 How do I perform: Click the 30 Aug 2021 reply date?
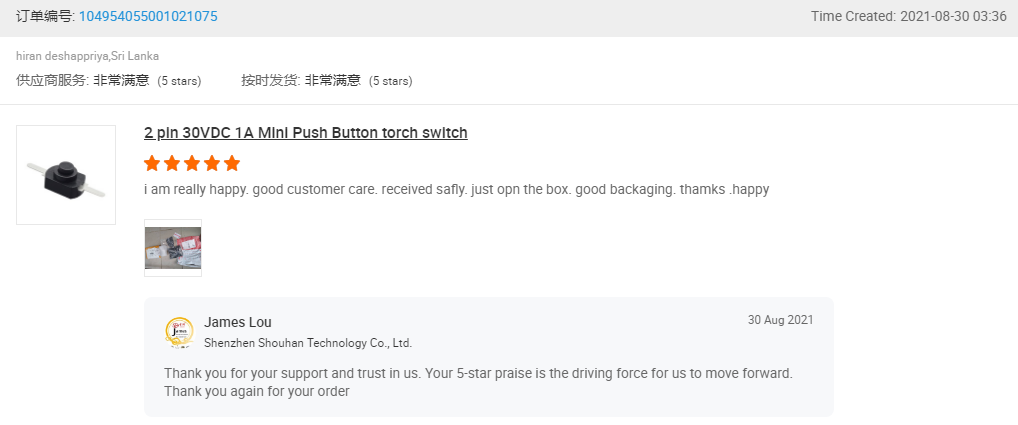click(780, 320)
